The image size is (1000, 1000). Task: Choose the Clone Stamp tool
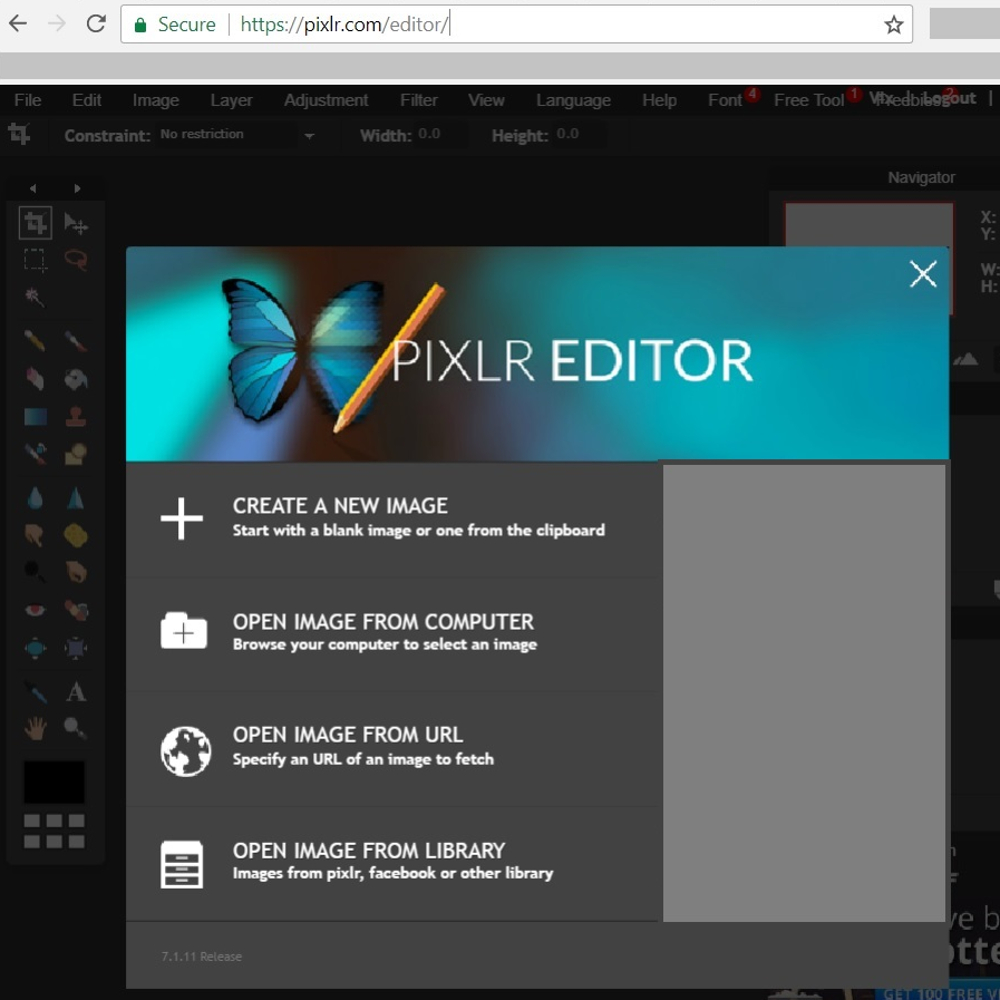pos(75,417)
